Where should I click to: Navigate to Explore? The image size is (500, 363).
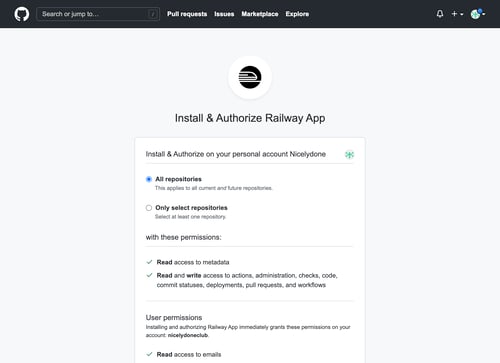(297, 14)
